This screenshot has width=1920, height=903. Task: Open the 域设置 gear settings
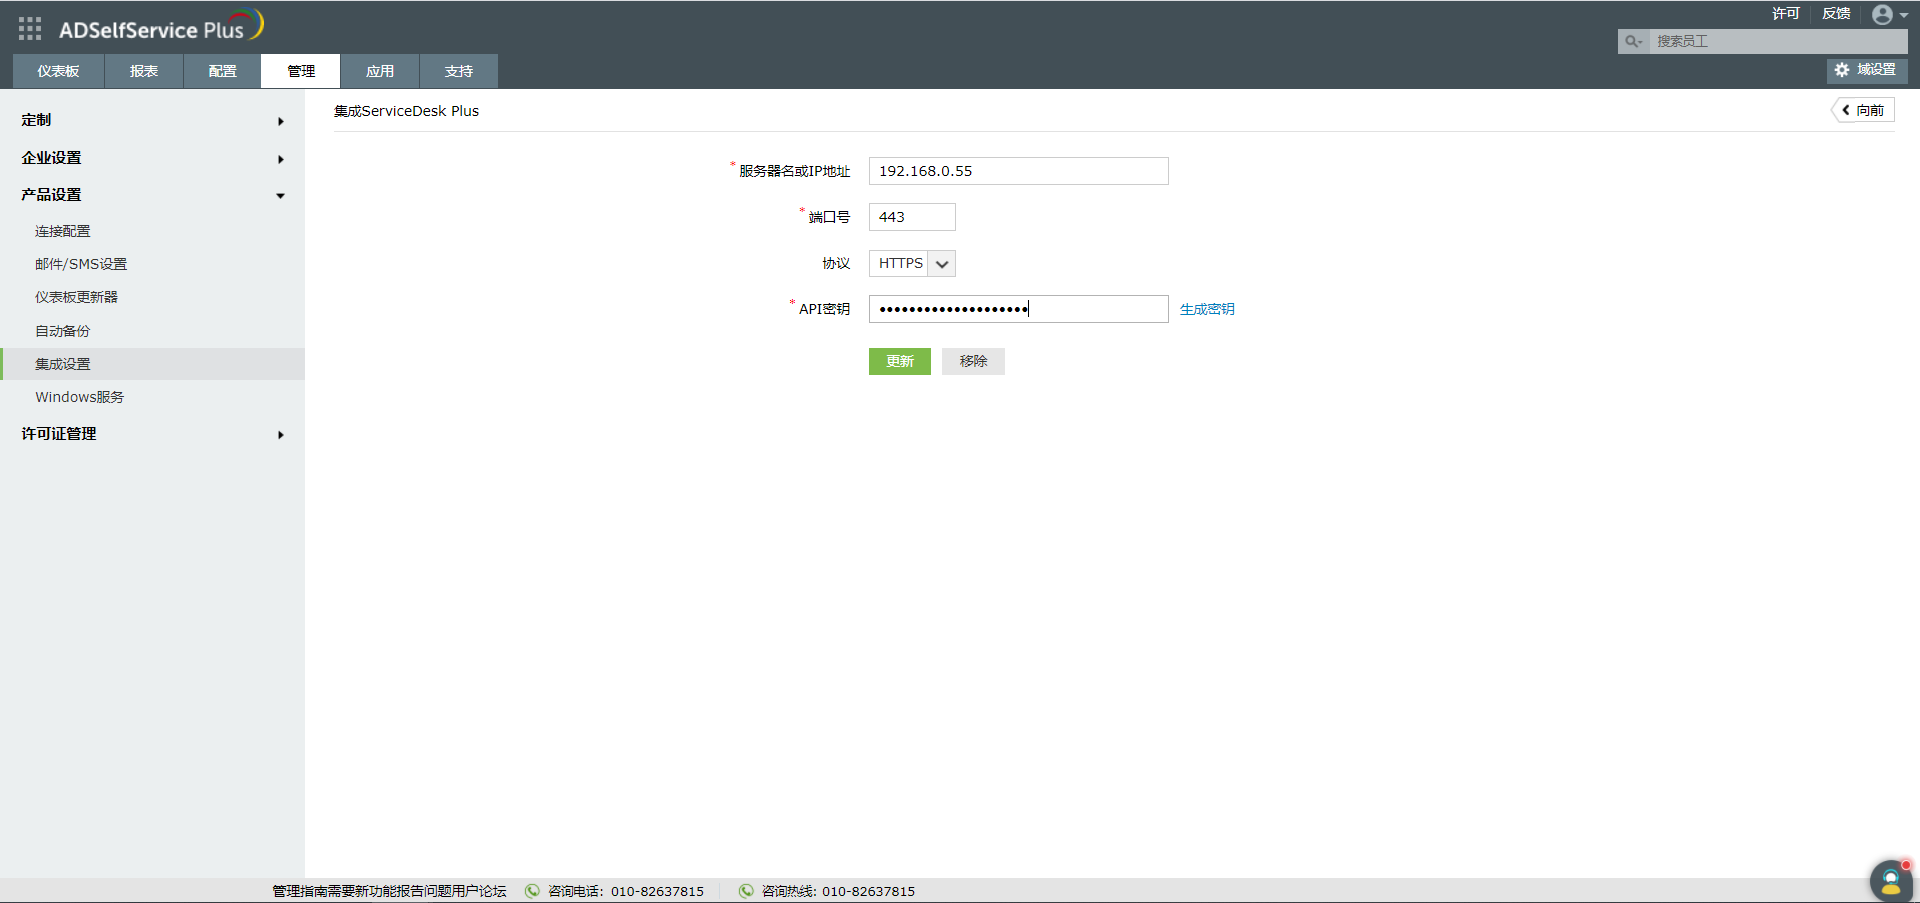click(1866, 70)
